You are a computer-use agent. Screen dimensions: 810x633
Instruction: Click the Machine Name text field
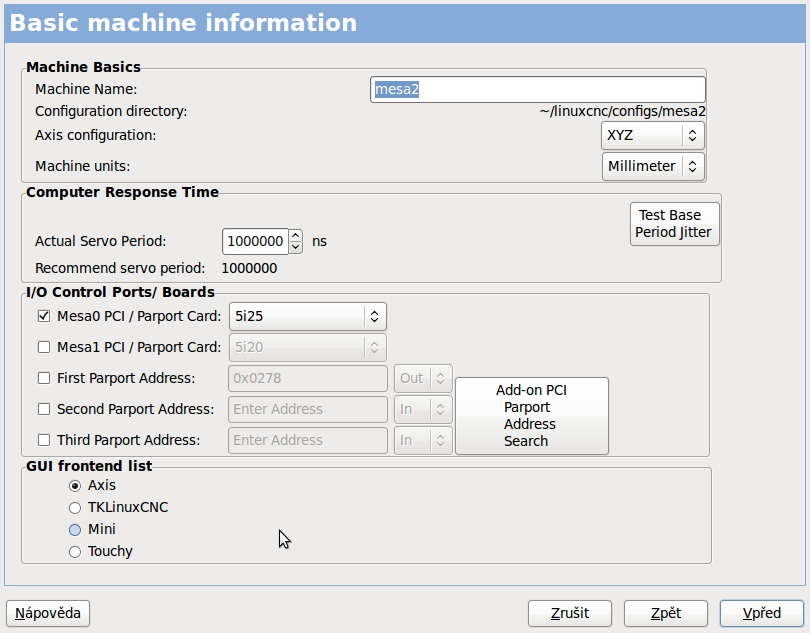point(538,89)
